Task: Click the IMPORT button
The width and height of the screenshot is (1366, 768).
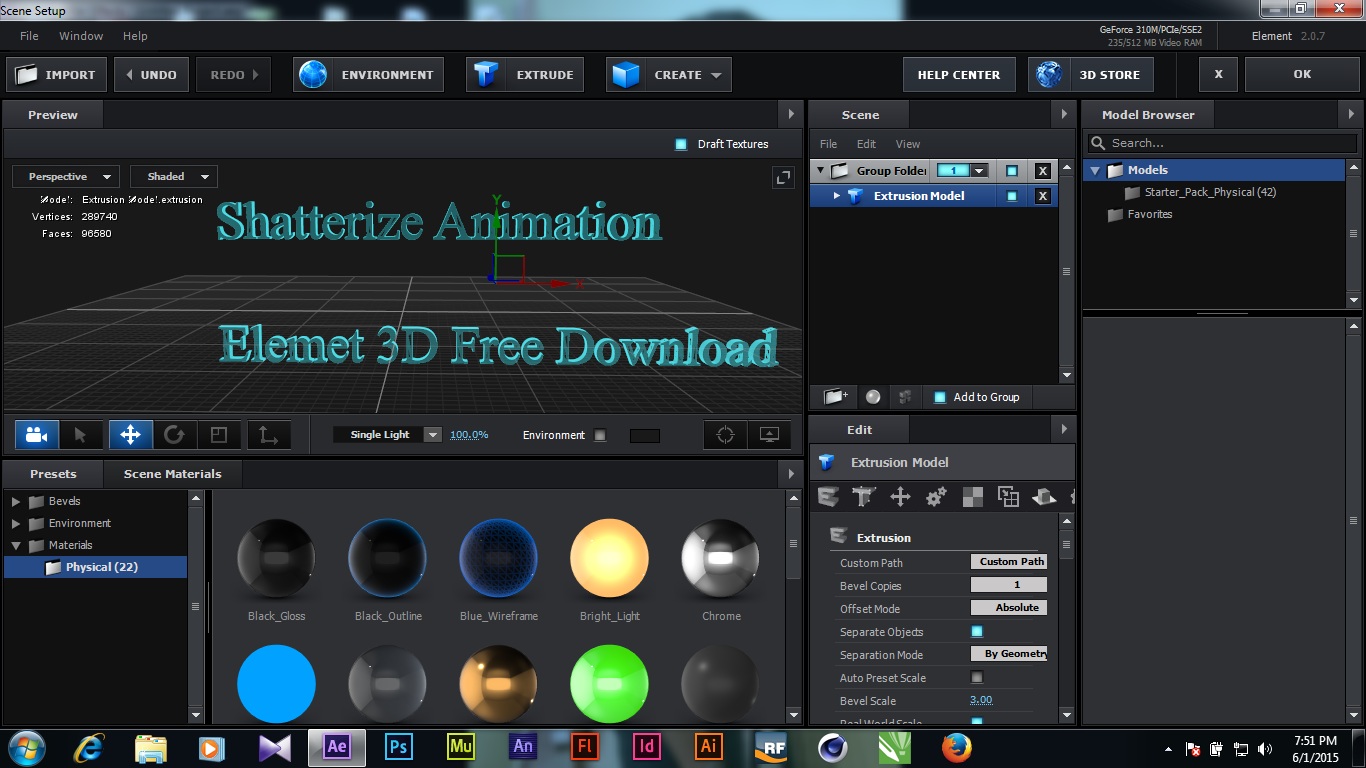Action: pyautogui.click(x=57, y=75)
